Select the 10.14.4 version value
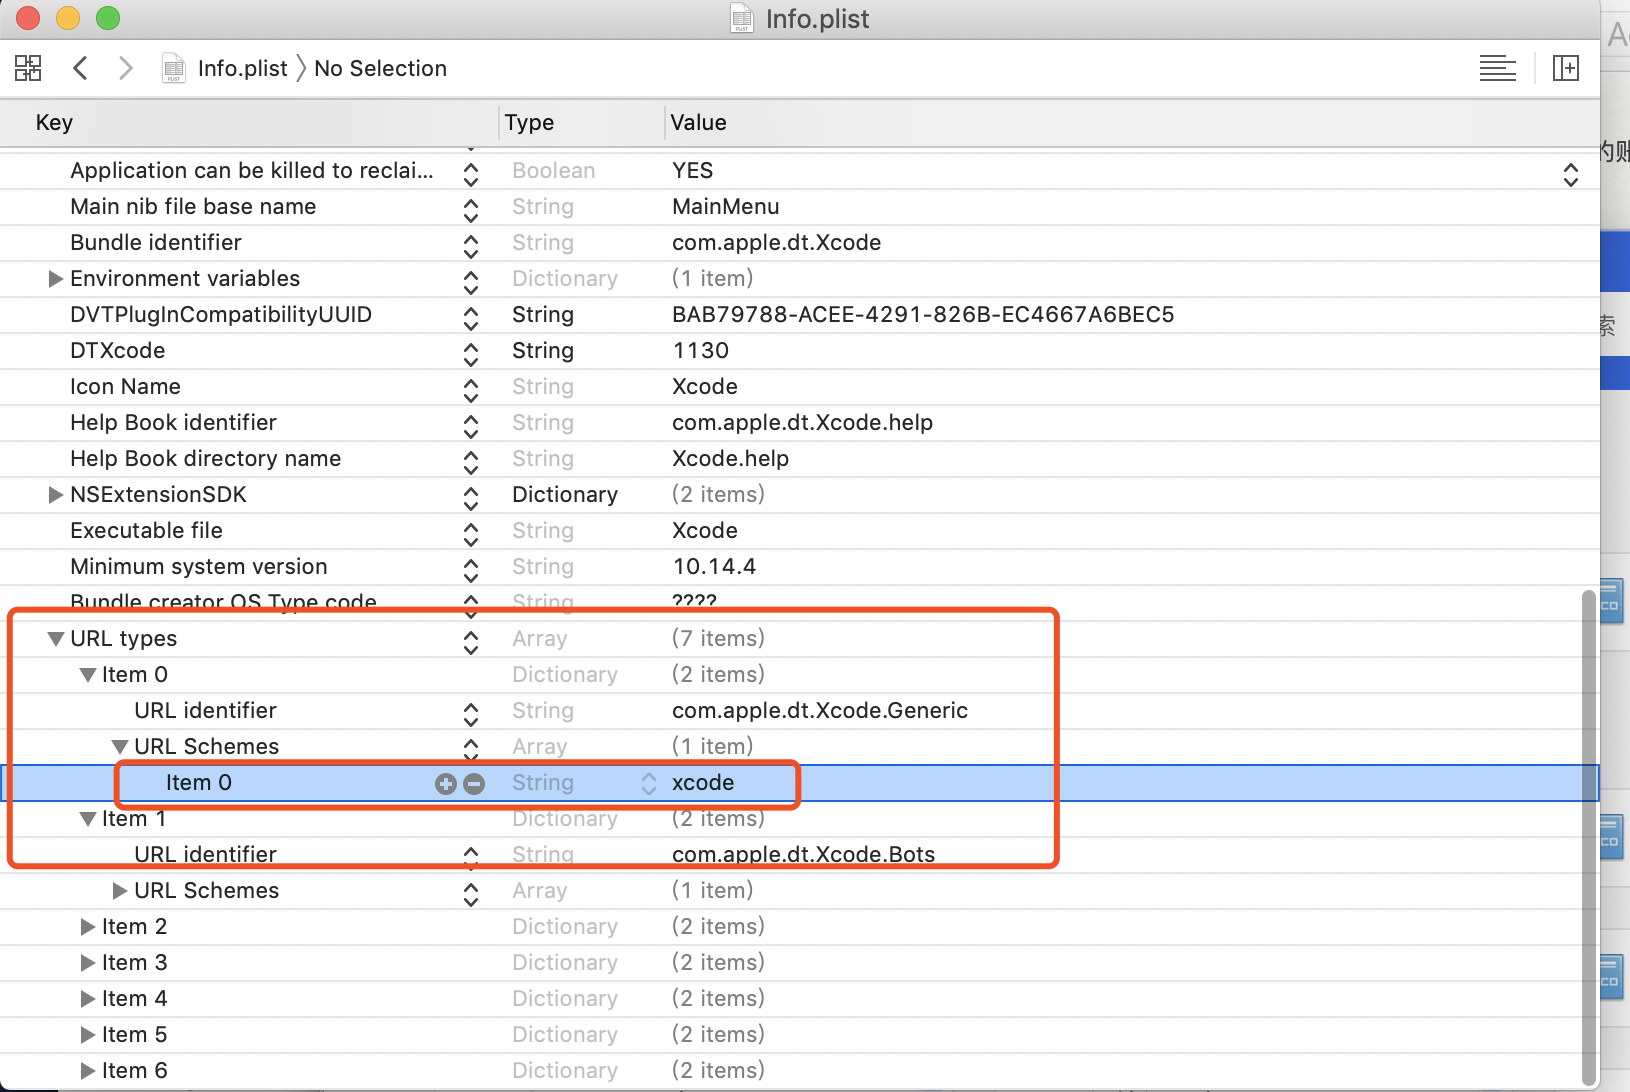The height and width of the screenshot is (1092, 1630). tap(714, 566)
